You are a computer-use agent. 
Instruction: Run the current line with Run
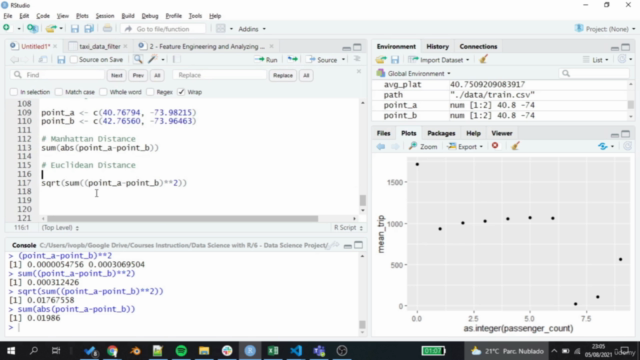pyautogui.click(x=266, y=60)
